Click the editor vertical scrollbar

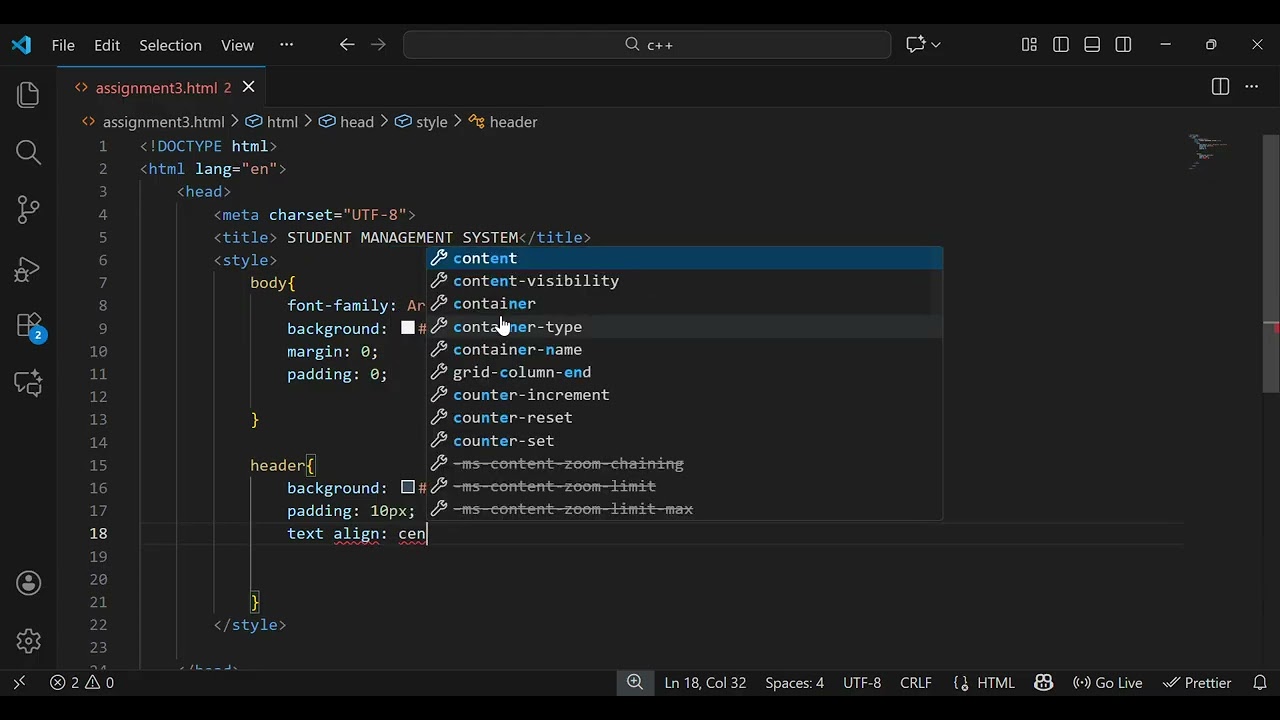coord(1271,263)
